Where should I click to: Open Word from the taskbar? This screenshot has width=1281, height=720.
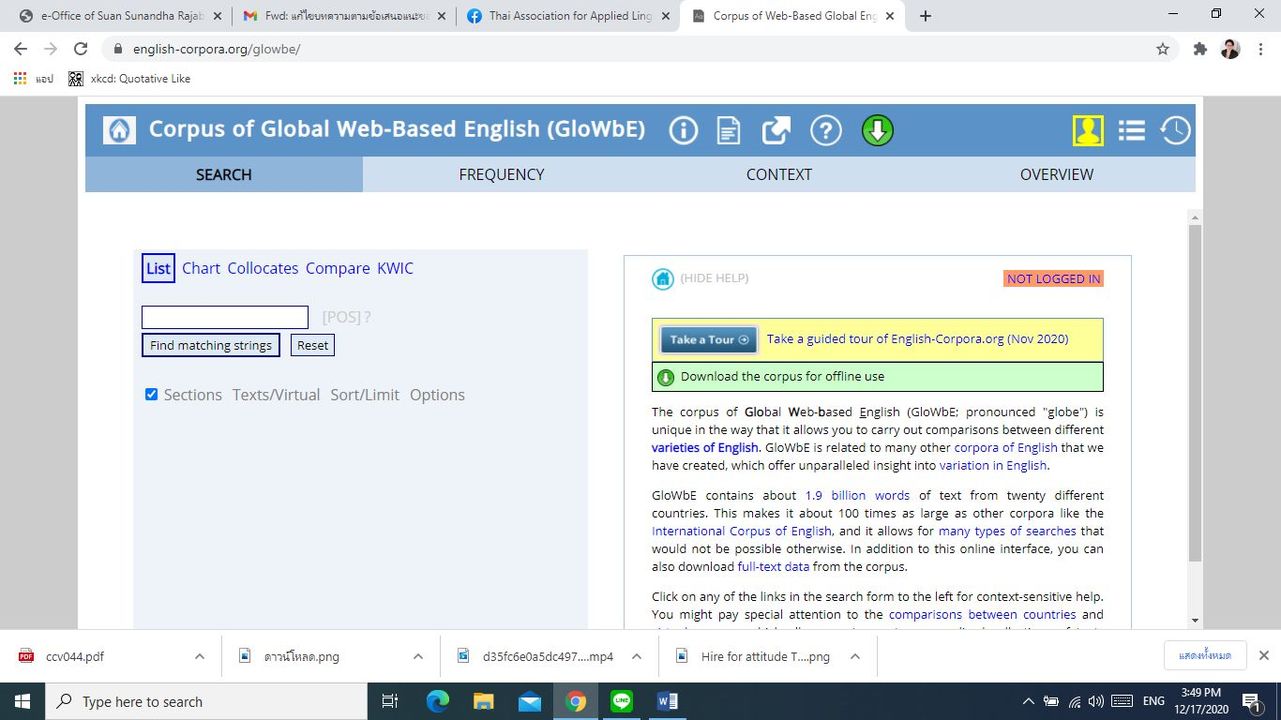tap(668, 701)
